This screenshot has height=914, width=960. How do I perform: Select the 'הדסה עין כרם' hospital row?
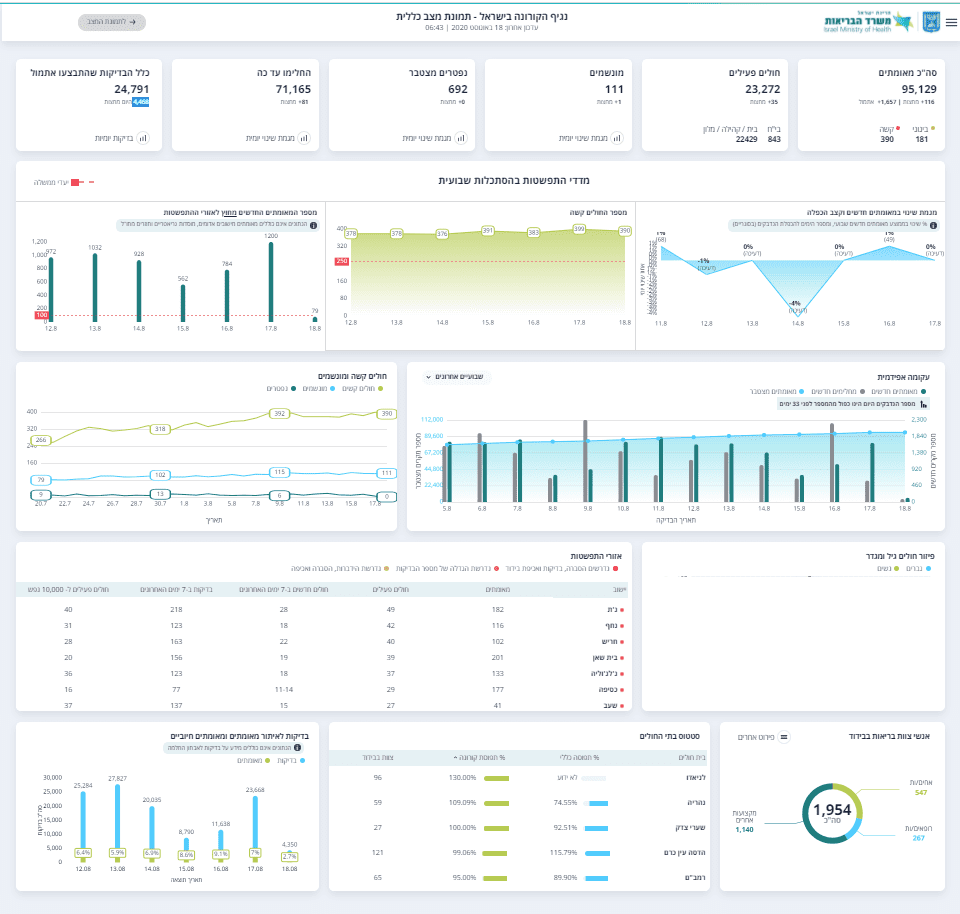pos(519,853)
